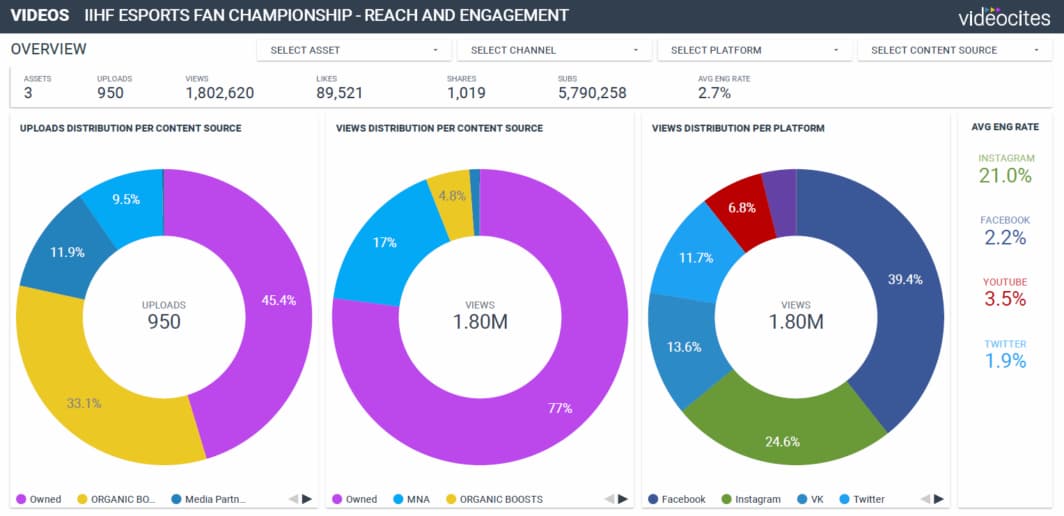
Task: Click the 17% blue views slice
Action: click(x=384, y=242)
